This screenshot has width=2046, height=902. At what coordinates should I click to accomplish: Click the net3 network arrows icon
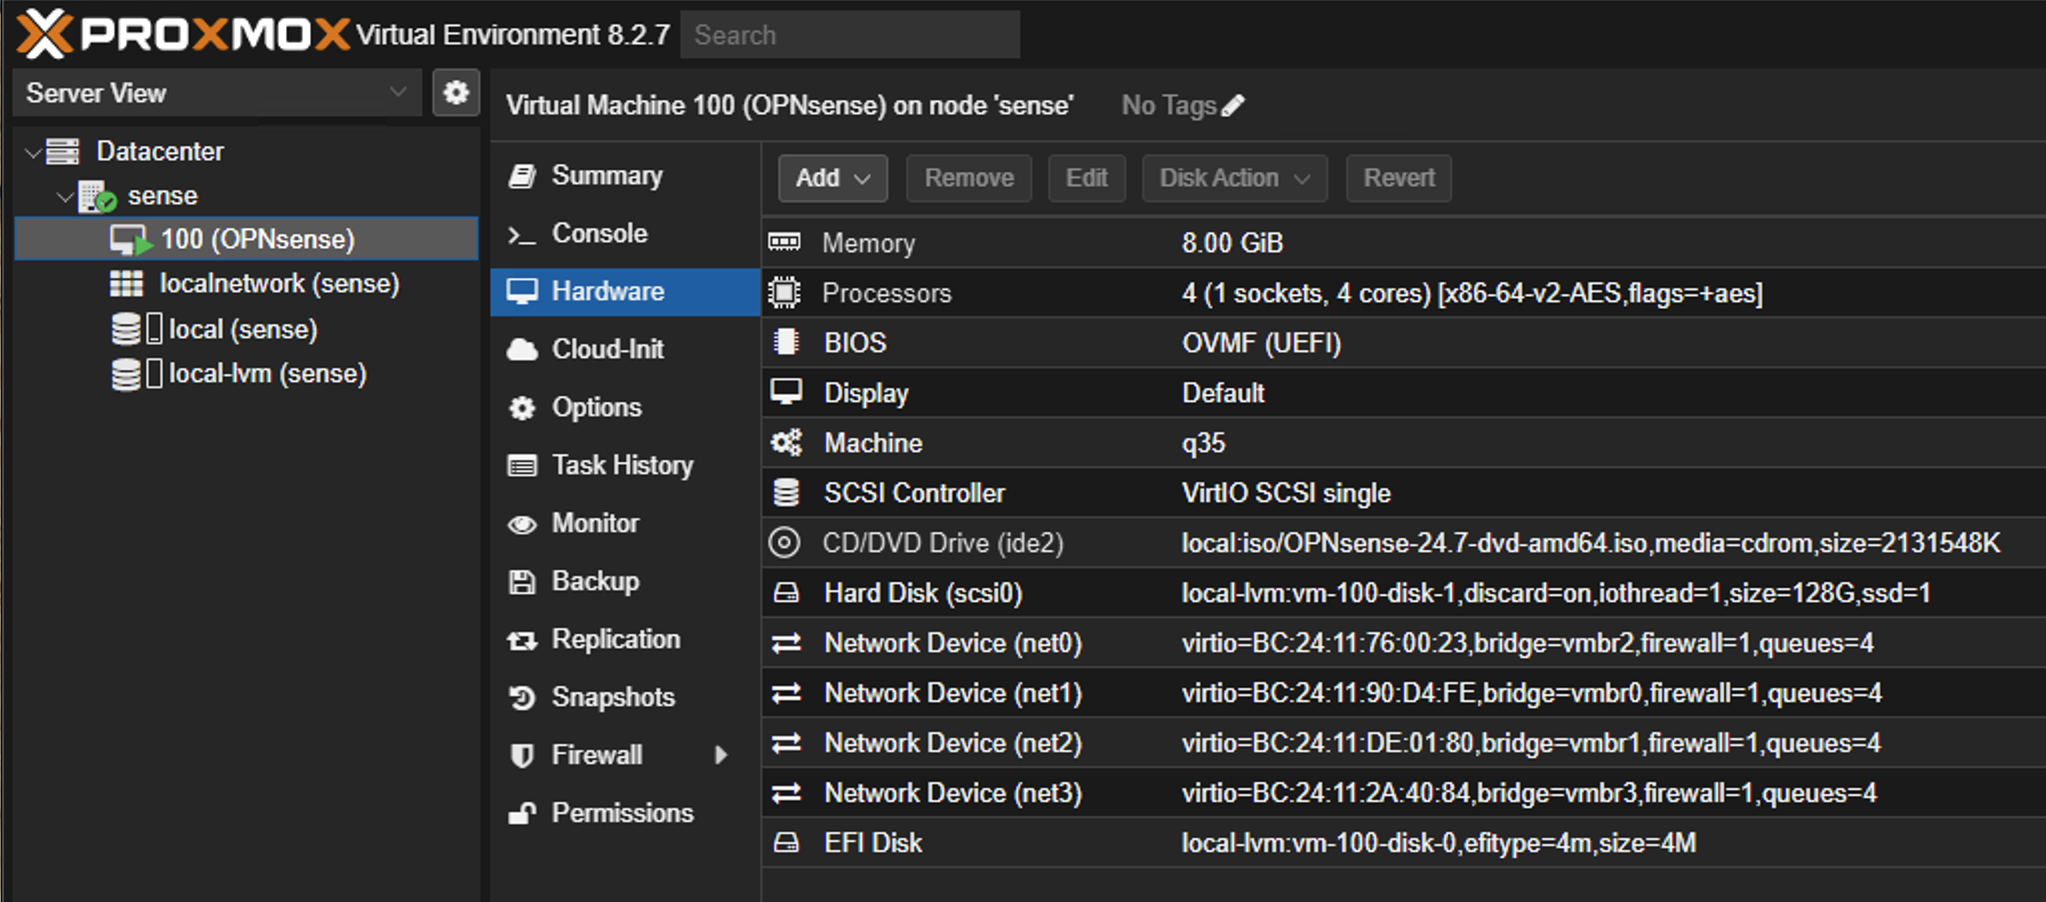(x=786, y=793)
